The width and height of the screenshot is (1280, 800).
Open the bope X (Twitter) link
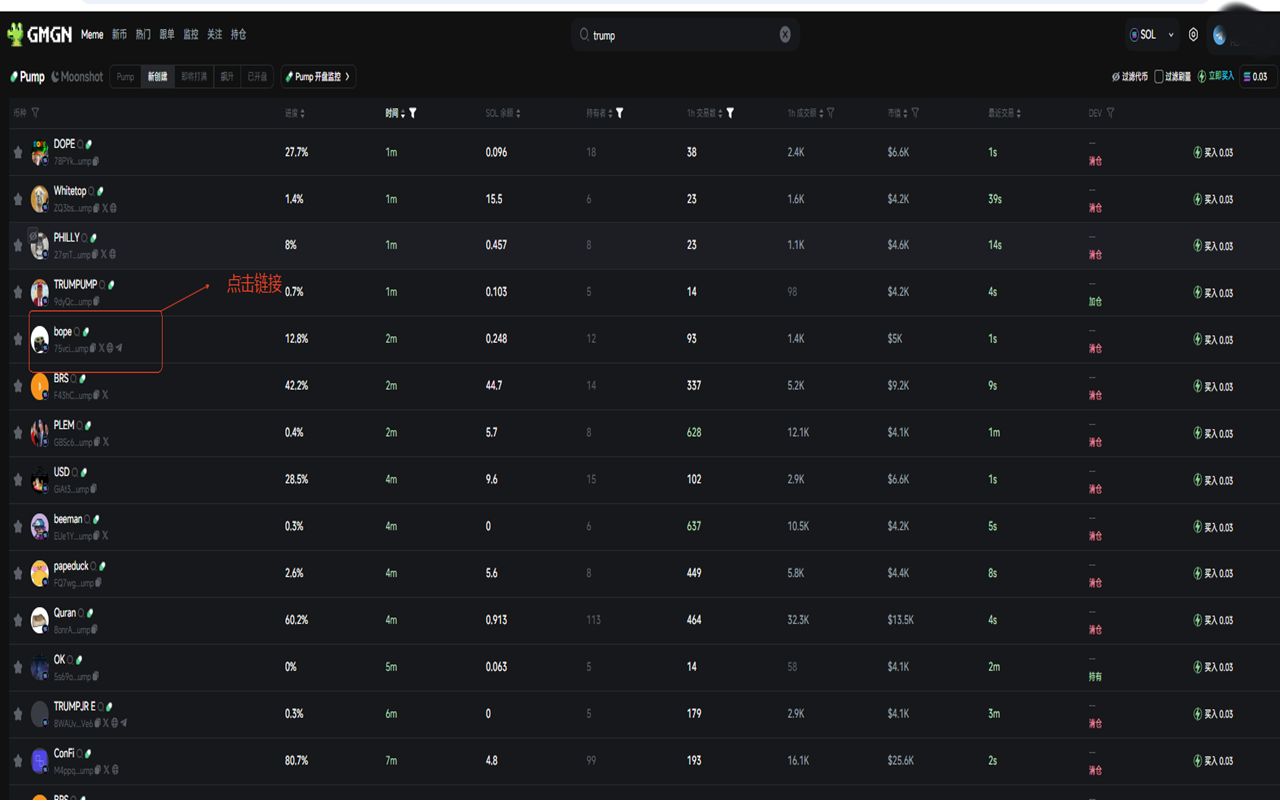101,348
